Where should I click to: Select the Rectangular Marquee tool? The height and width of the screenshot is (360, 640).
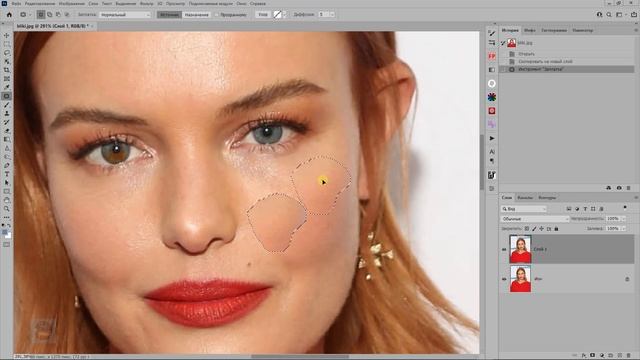coord(7,44)
